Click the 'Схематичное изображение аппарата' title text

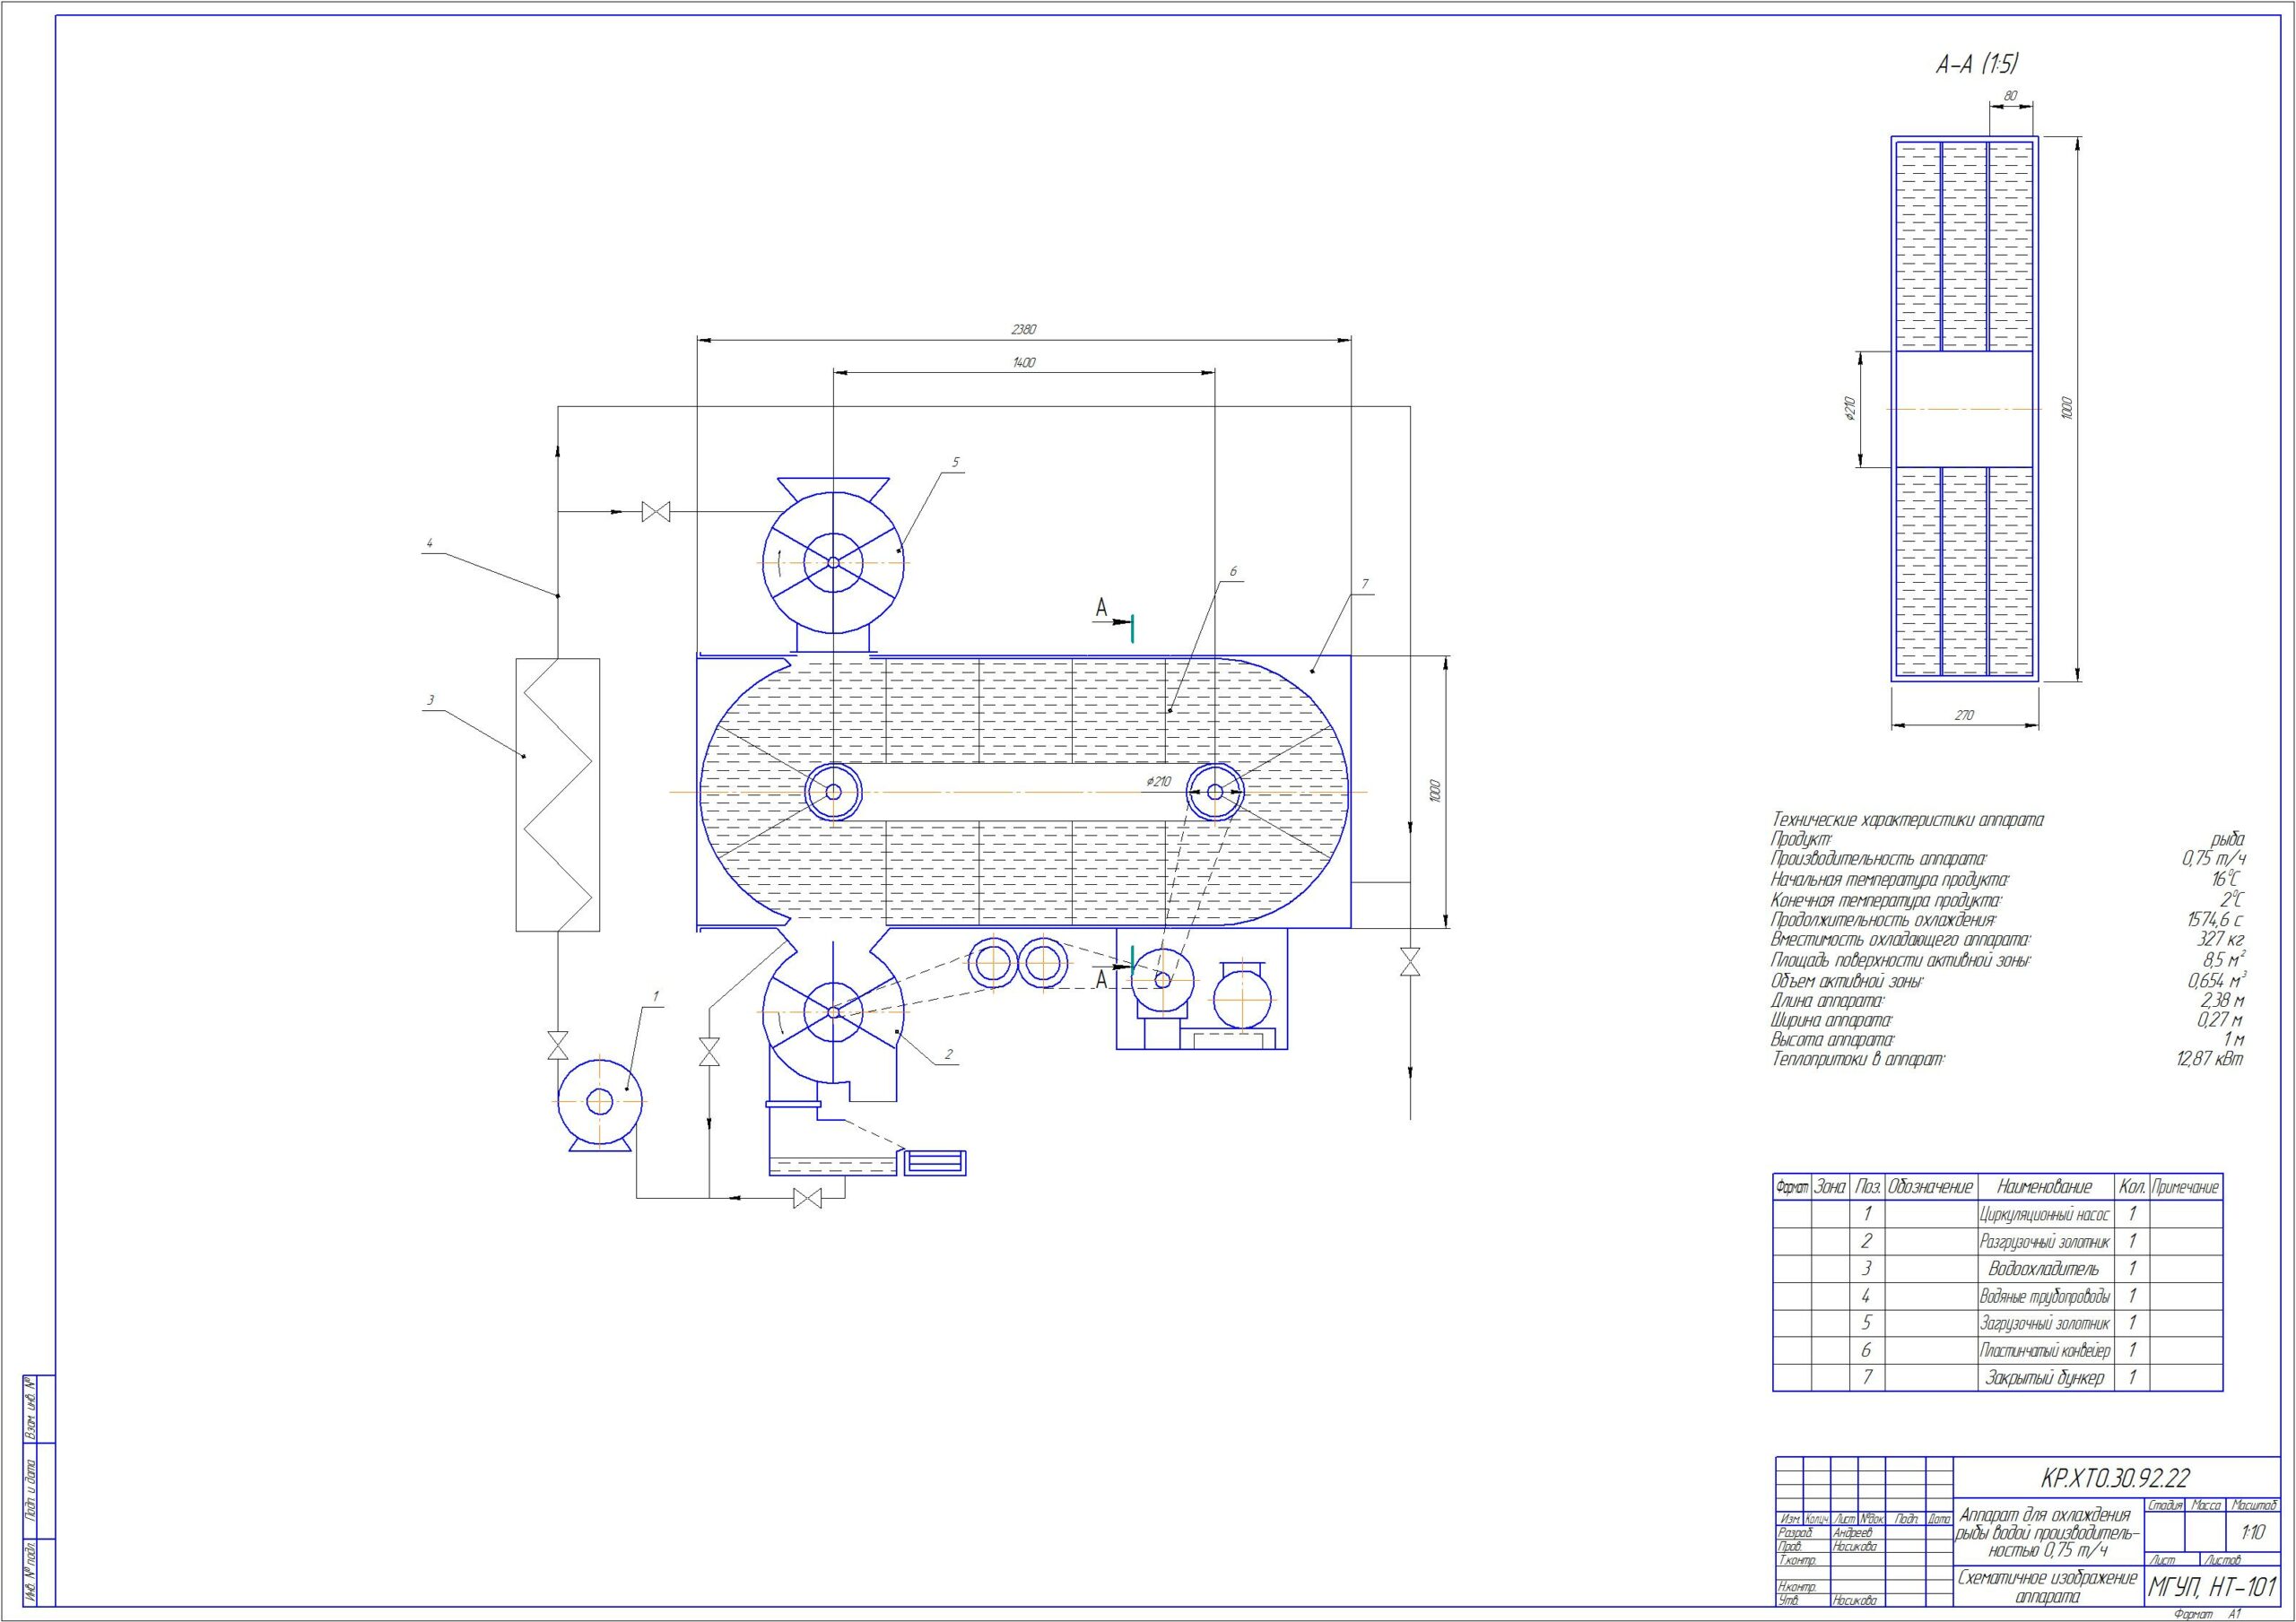pyautogui.click(x=2047, y=1587)
